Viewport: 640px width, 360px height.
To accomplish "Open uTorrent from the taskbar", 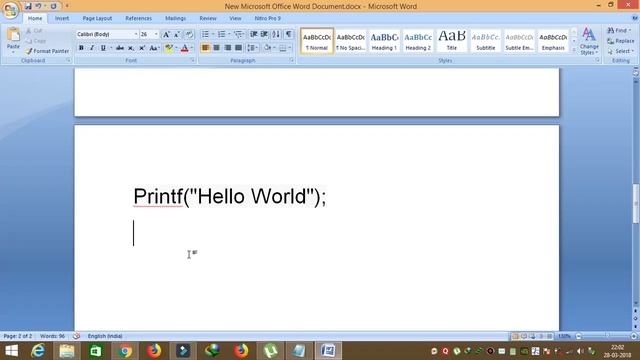I will click(270, 351).
